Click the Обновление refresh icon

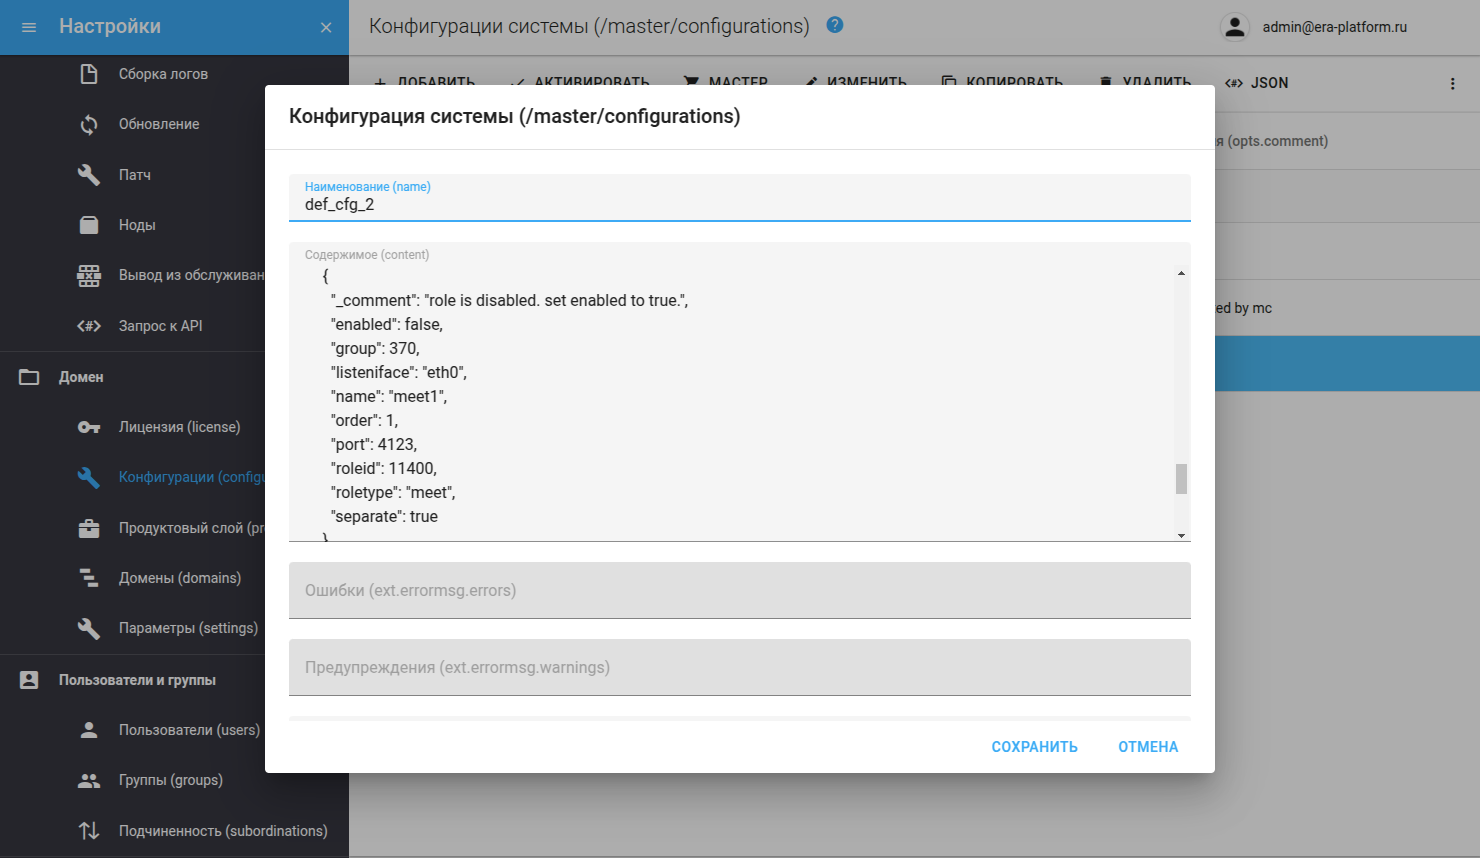pyautogui.click(x=90, y=123)
